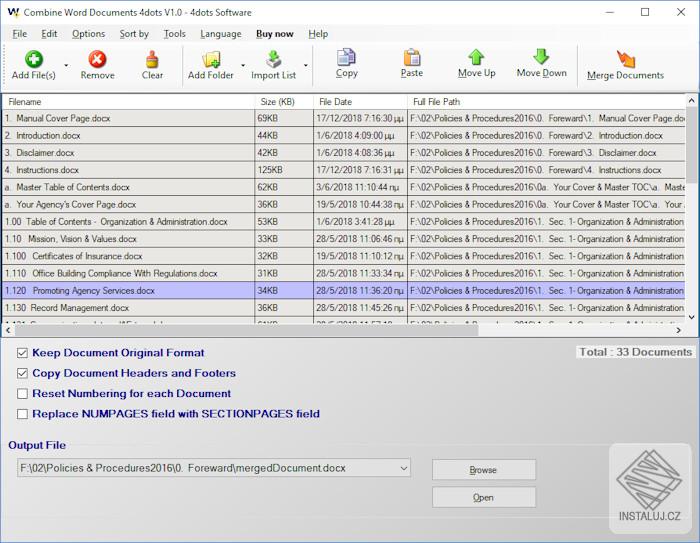
Task: Move the selected document down
Action: pos(541,57)
